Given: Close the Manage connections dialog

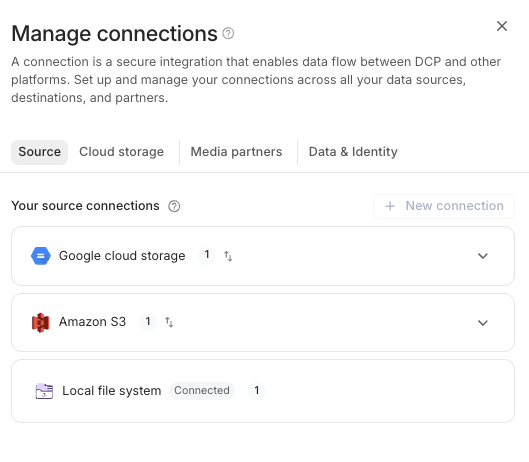Looking at the screenshot, I should click(502, 26).
